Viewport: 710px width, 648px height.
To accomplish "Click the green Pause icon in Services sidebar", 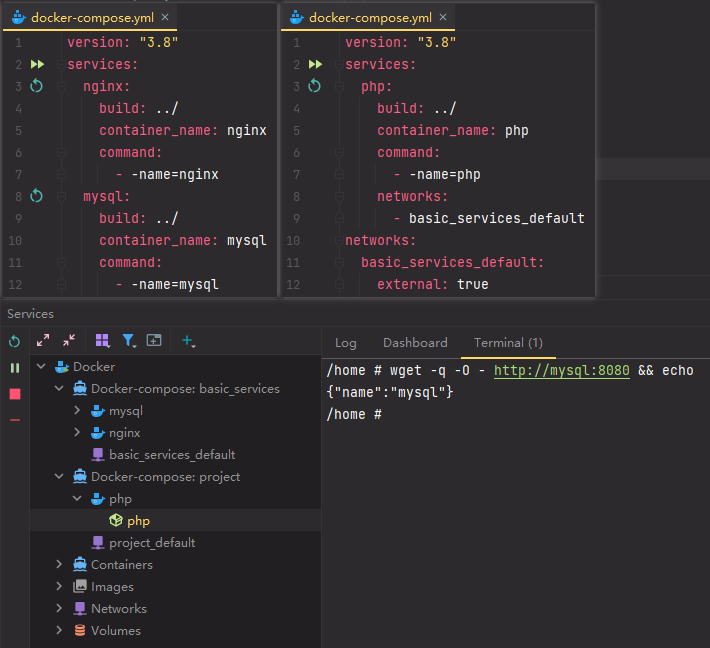I will [x=14, y=368].
